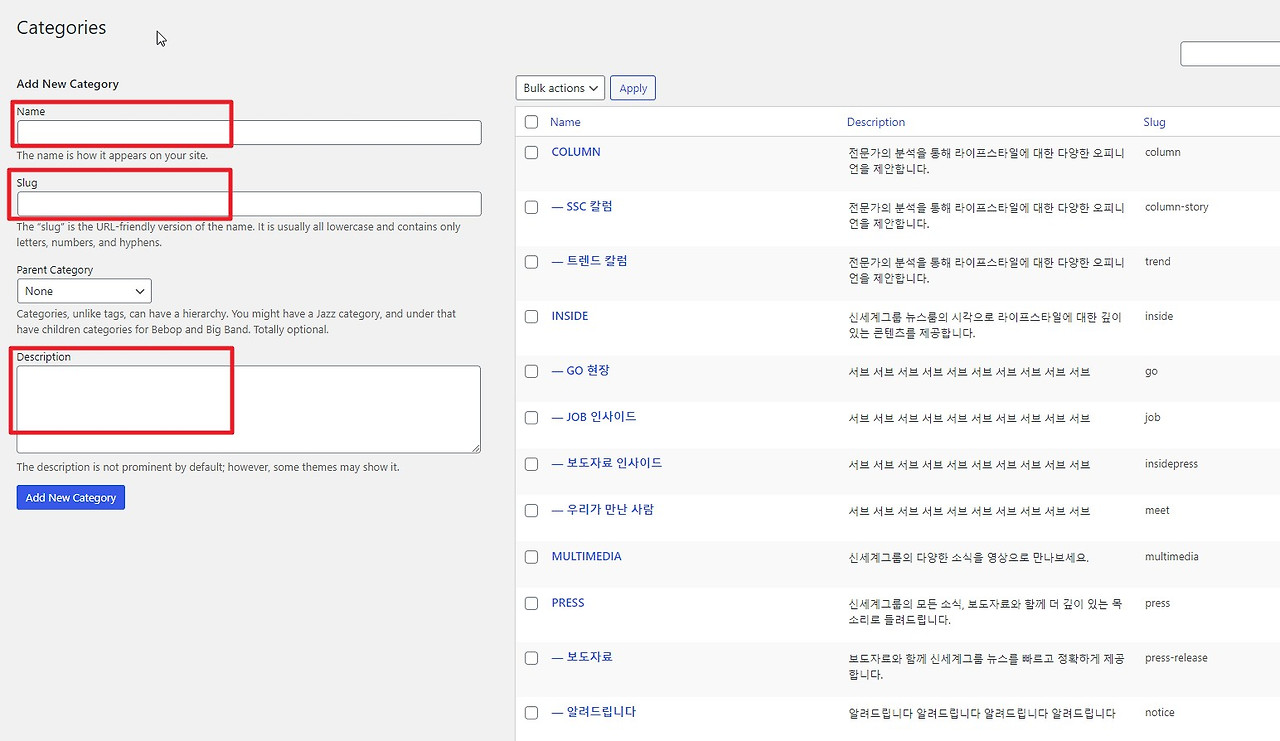Click the — 보도자료 link in the press-release row
This screenshot has height=741, width=1280.
pyautogui.click(x=582, y=657)
